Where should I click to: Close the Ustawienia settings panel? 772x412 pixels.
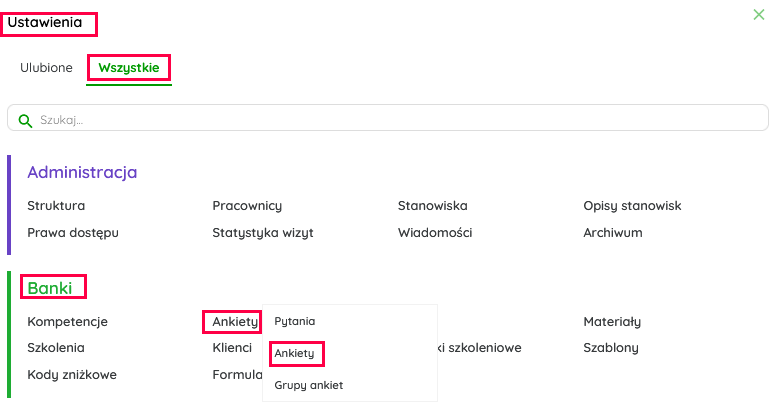coord(758,15)
